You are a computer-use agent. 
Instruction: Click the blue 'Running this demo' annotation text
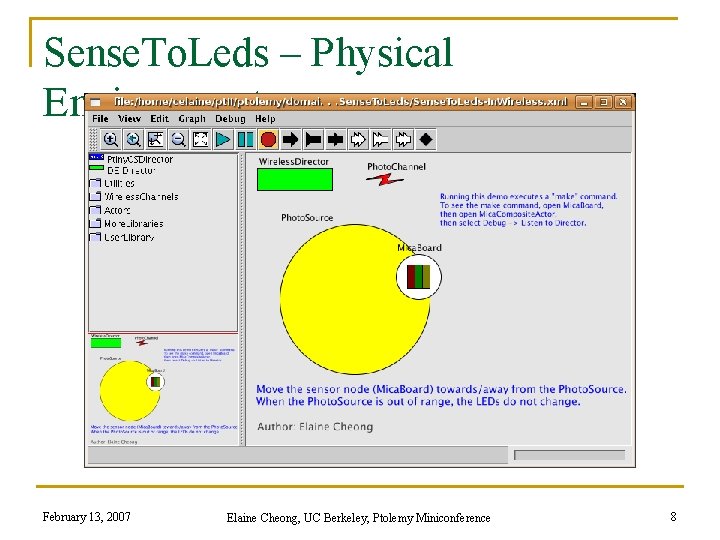(528, 209)
